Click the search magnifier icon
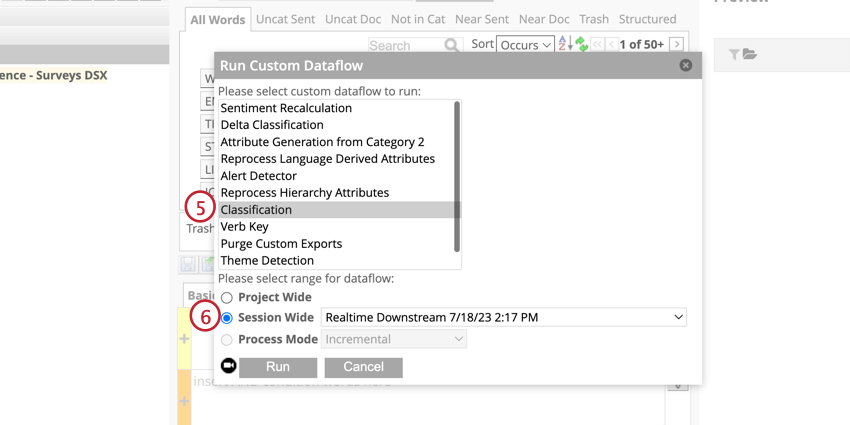This screenshot has height=425, width=850. point(452,45)
